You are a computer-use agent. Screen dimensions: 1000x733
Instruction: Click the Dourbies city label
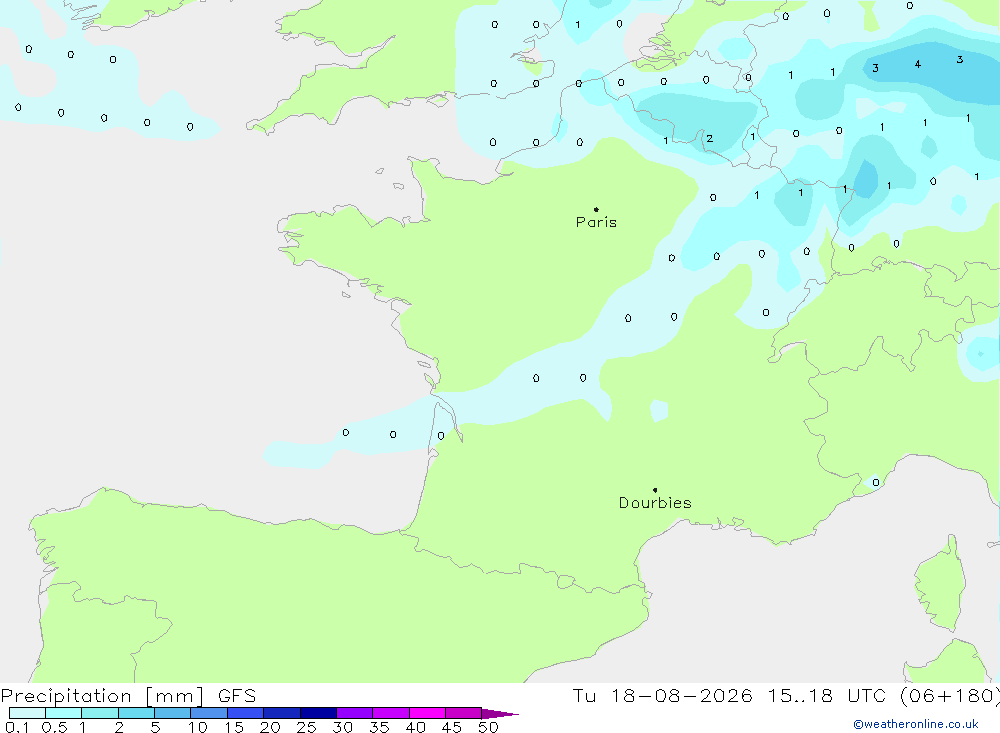[x=655, y=503]
